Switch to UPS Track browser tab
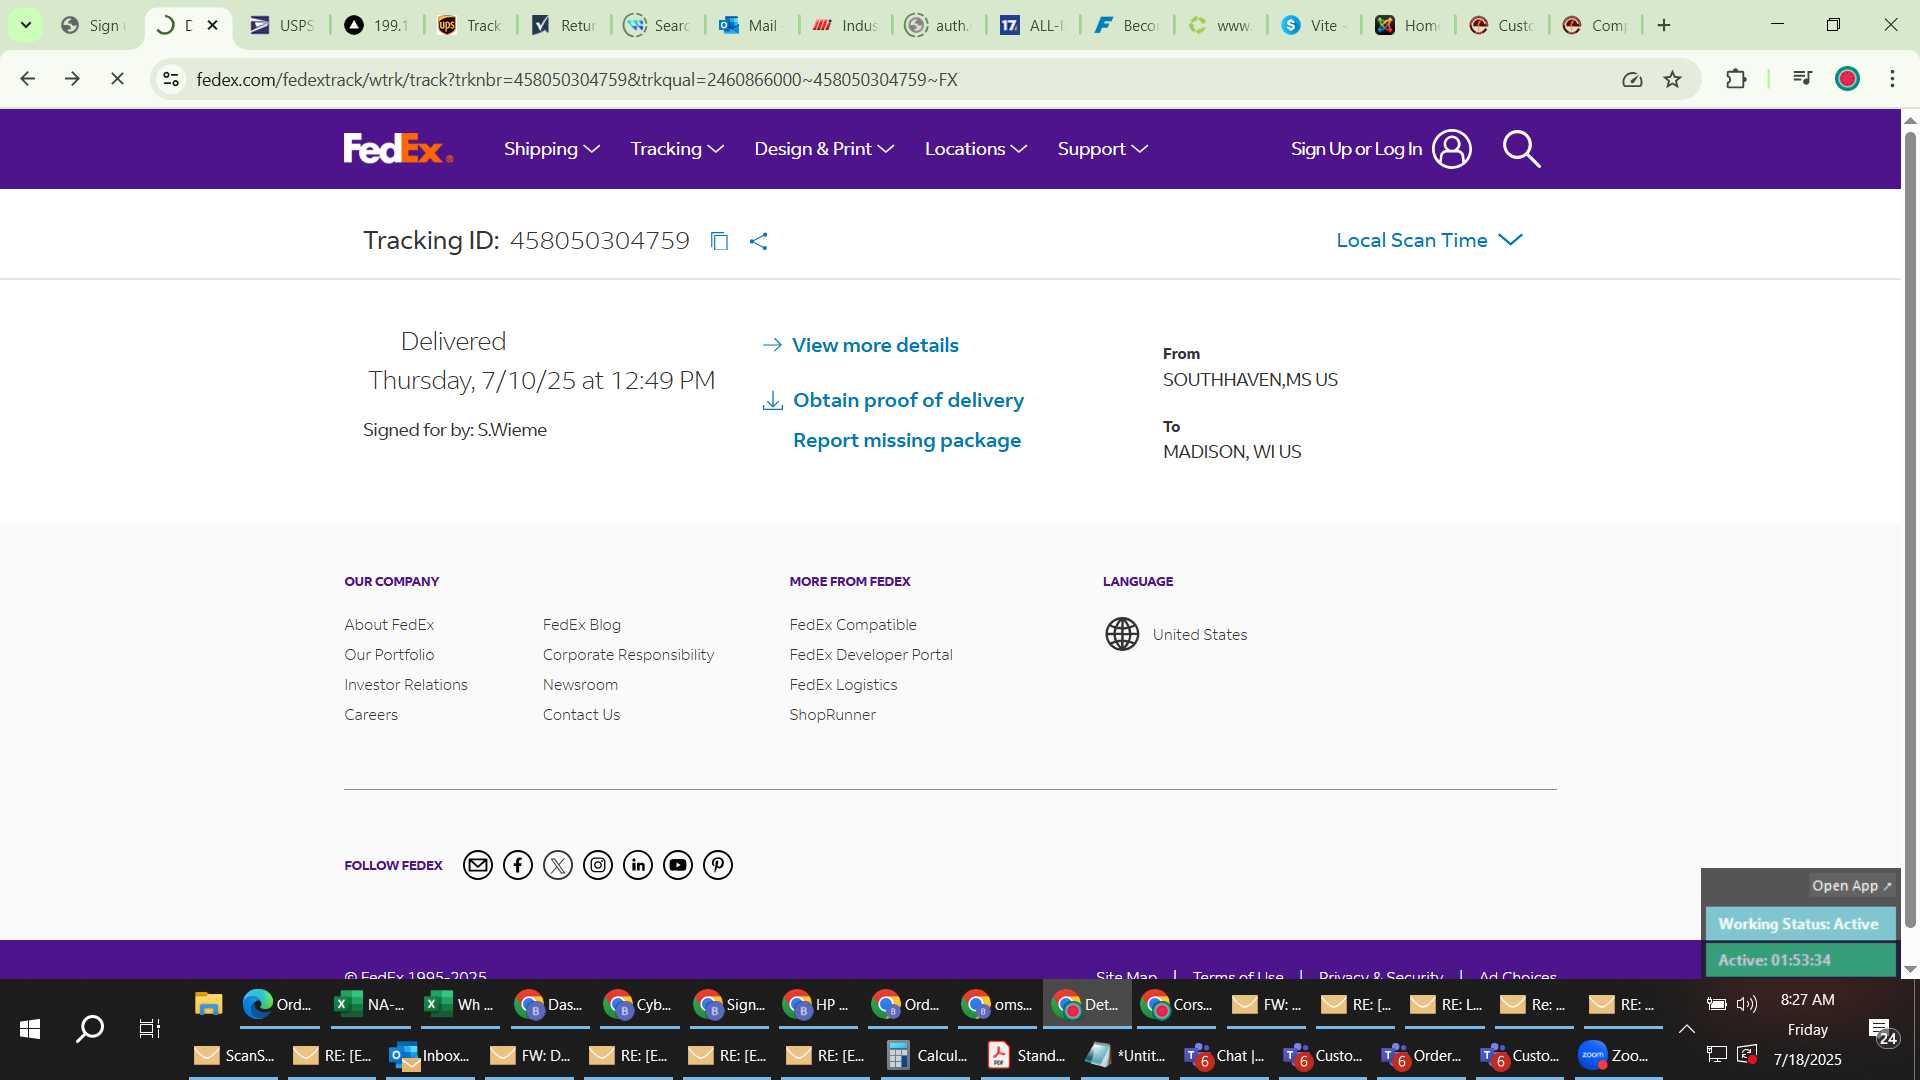The height and width of the screenshot is (1080, 1920). coord(470,25)
